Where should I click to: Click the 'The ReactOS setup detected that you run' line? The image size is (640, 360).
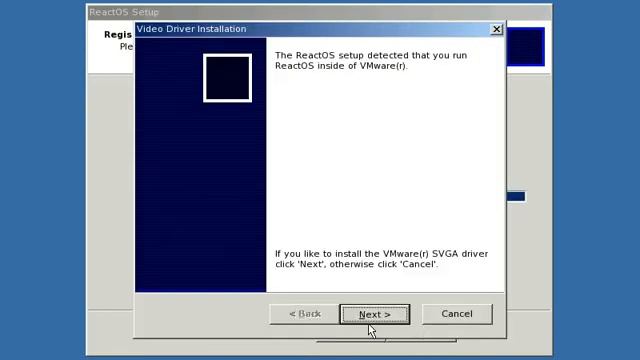pos(371,56)
